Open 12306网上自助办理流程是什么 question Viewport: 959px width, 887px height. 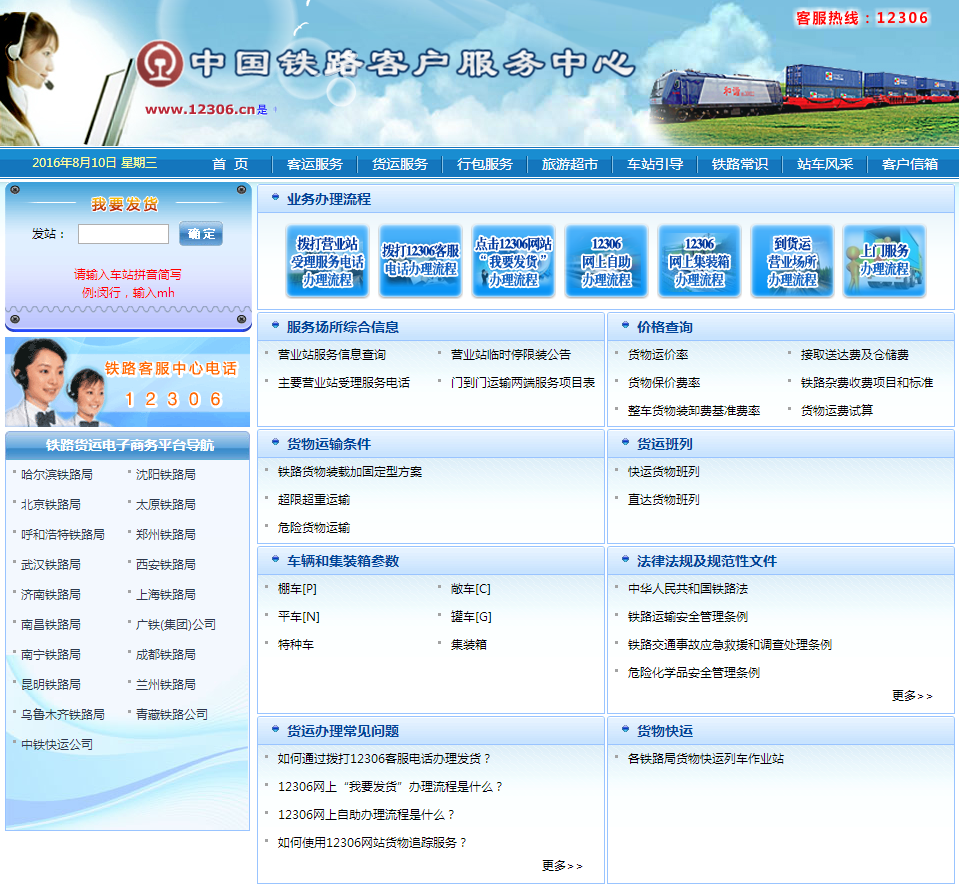point(367,815)
